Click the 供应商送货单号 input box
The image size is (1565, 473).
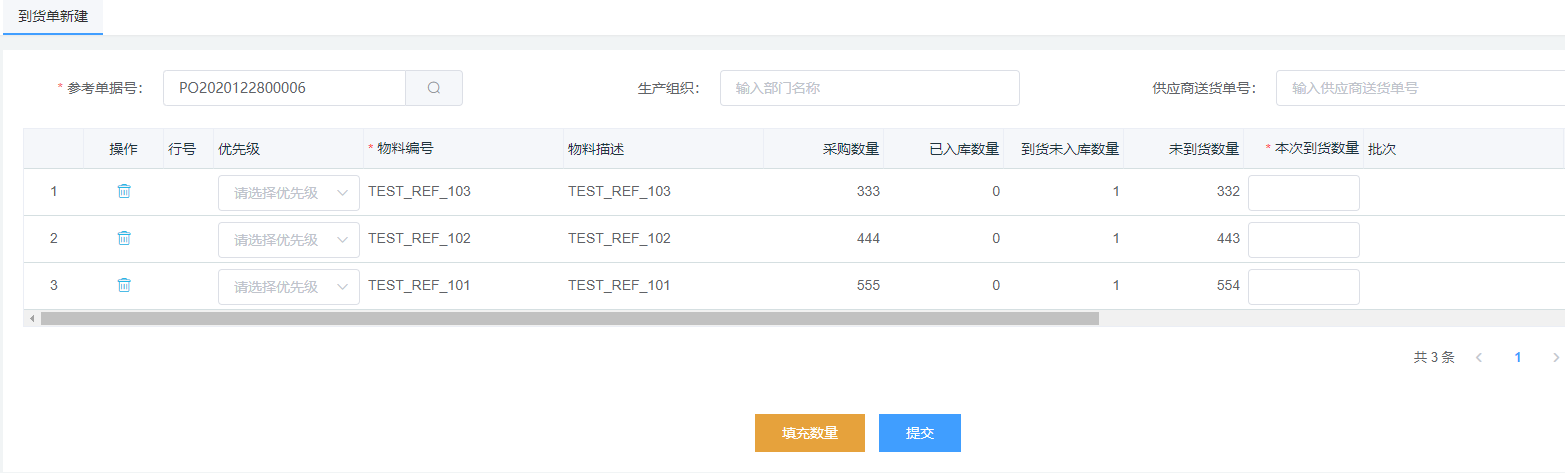[1420, 88]
